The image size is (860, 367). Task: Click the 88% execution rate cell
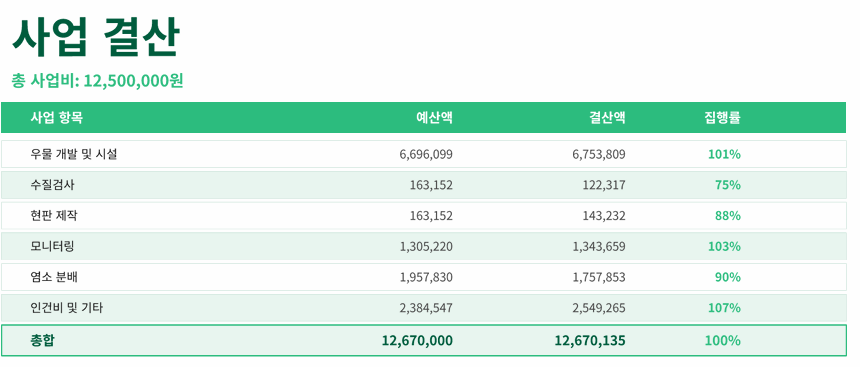click(728, 216)
